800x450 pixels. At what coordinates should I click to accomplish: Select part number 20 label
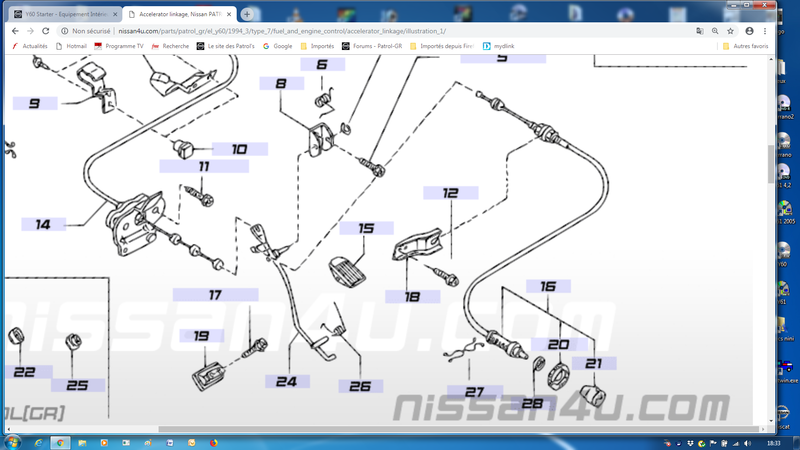point(559,345)
